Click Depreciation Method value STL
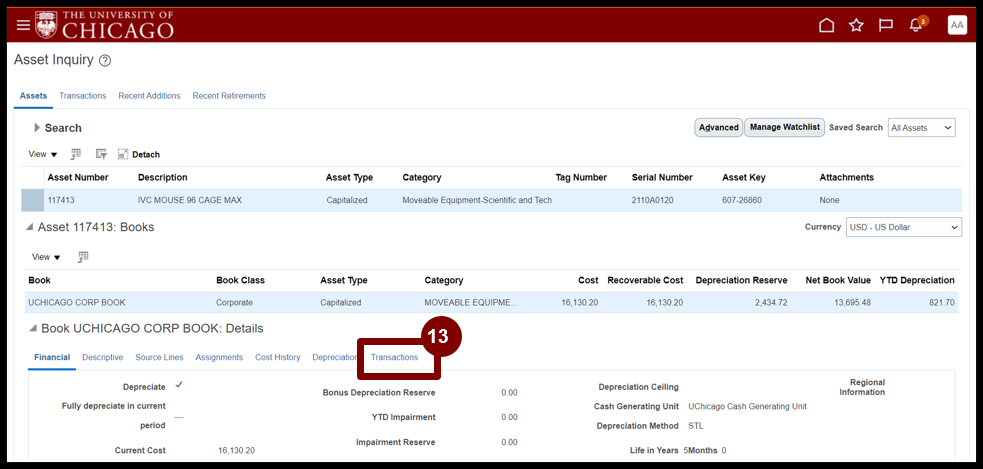The width and height of the screenshot is (983, 469). click(x=696, y=426)
